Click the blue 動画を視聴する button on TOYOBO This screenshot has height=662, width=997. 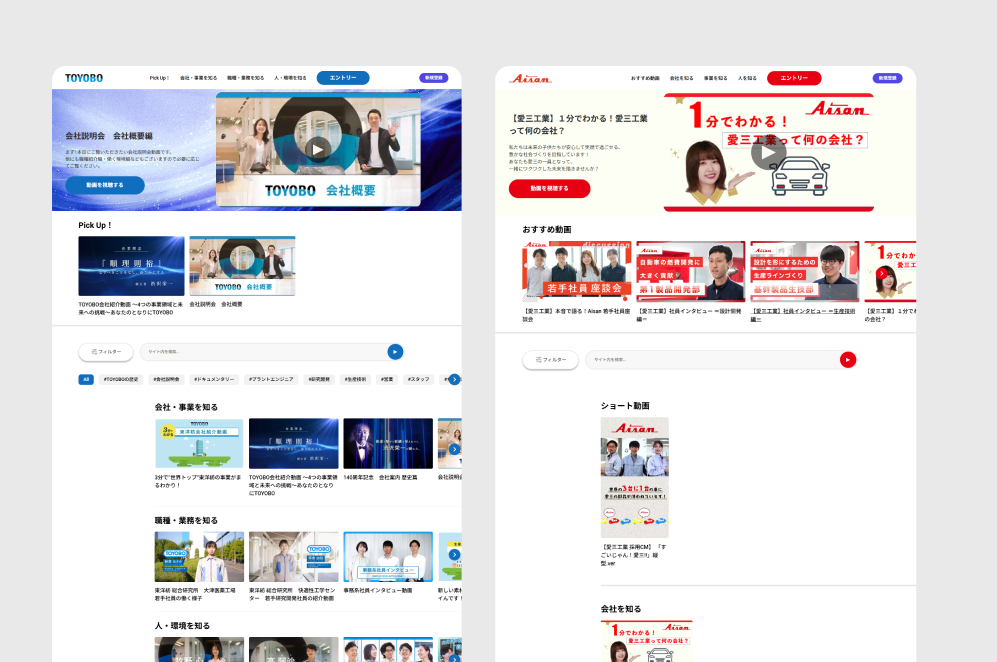pyautogui.click(x=105, y=185)
